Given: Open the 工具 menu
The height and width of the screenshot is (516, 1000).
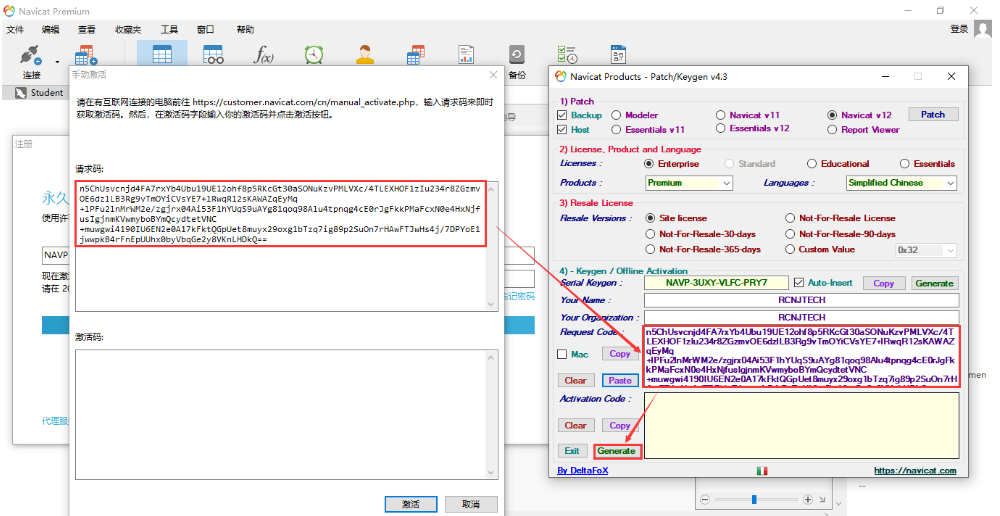Looking at the screenshot, I should click(169, 29).
